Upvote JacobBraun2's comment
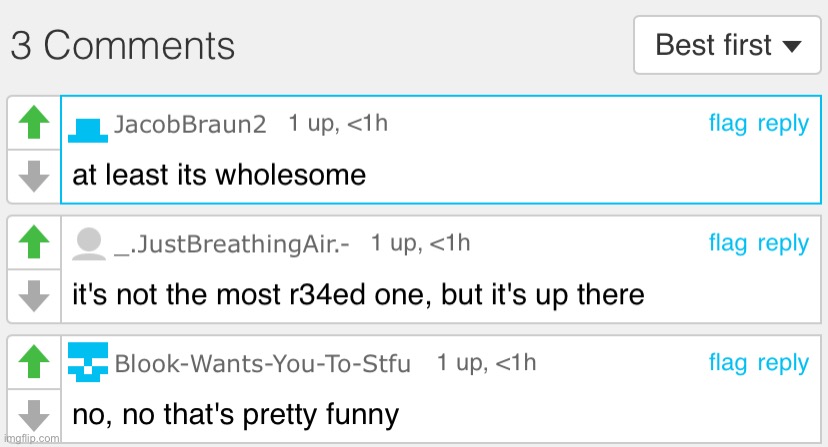This screenshot has height=447, width=828. click(34, 122)
